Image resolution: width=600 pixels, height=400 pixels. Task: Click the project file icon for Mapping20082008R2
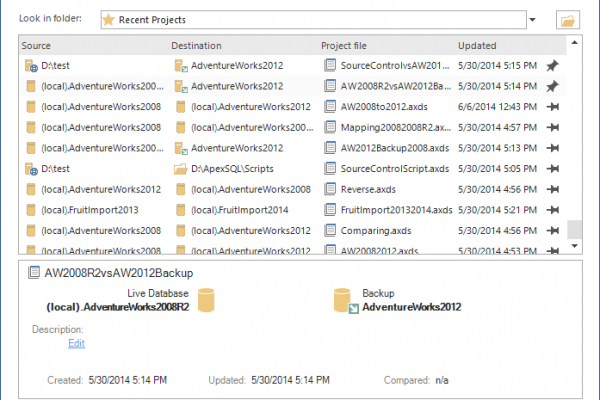(x=330, y=127)
